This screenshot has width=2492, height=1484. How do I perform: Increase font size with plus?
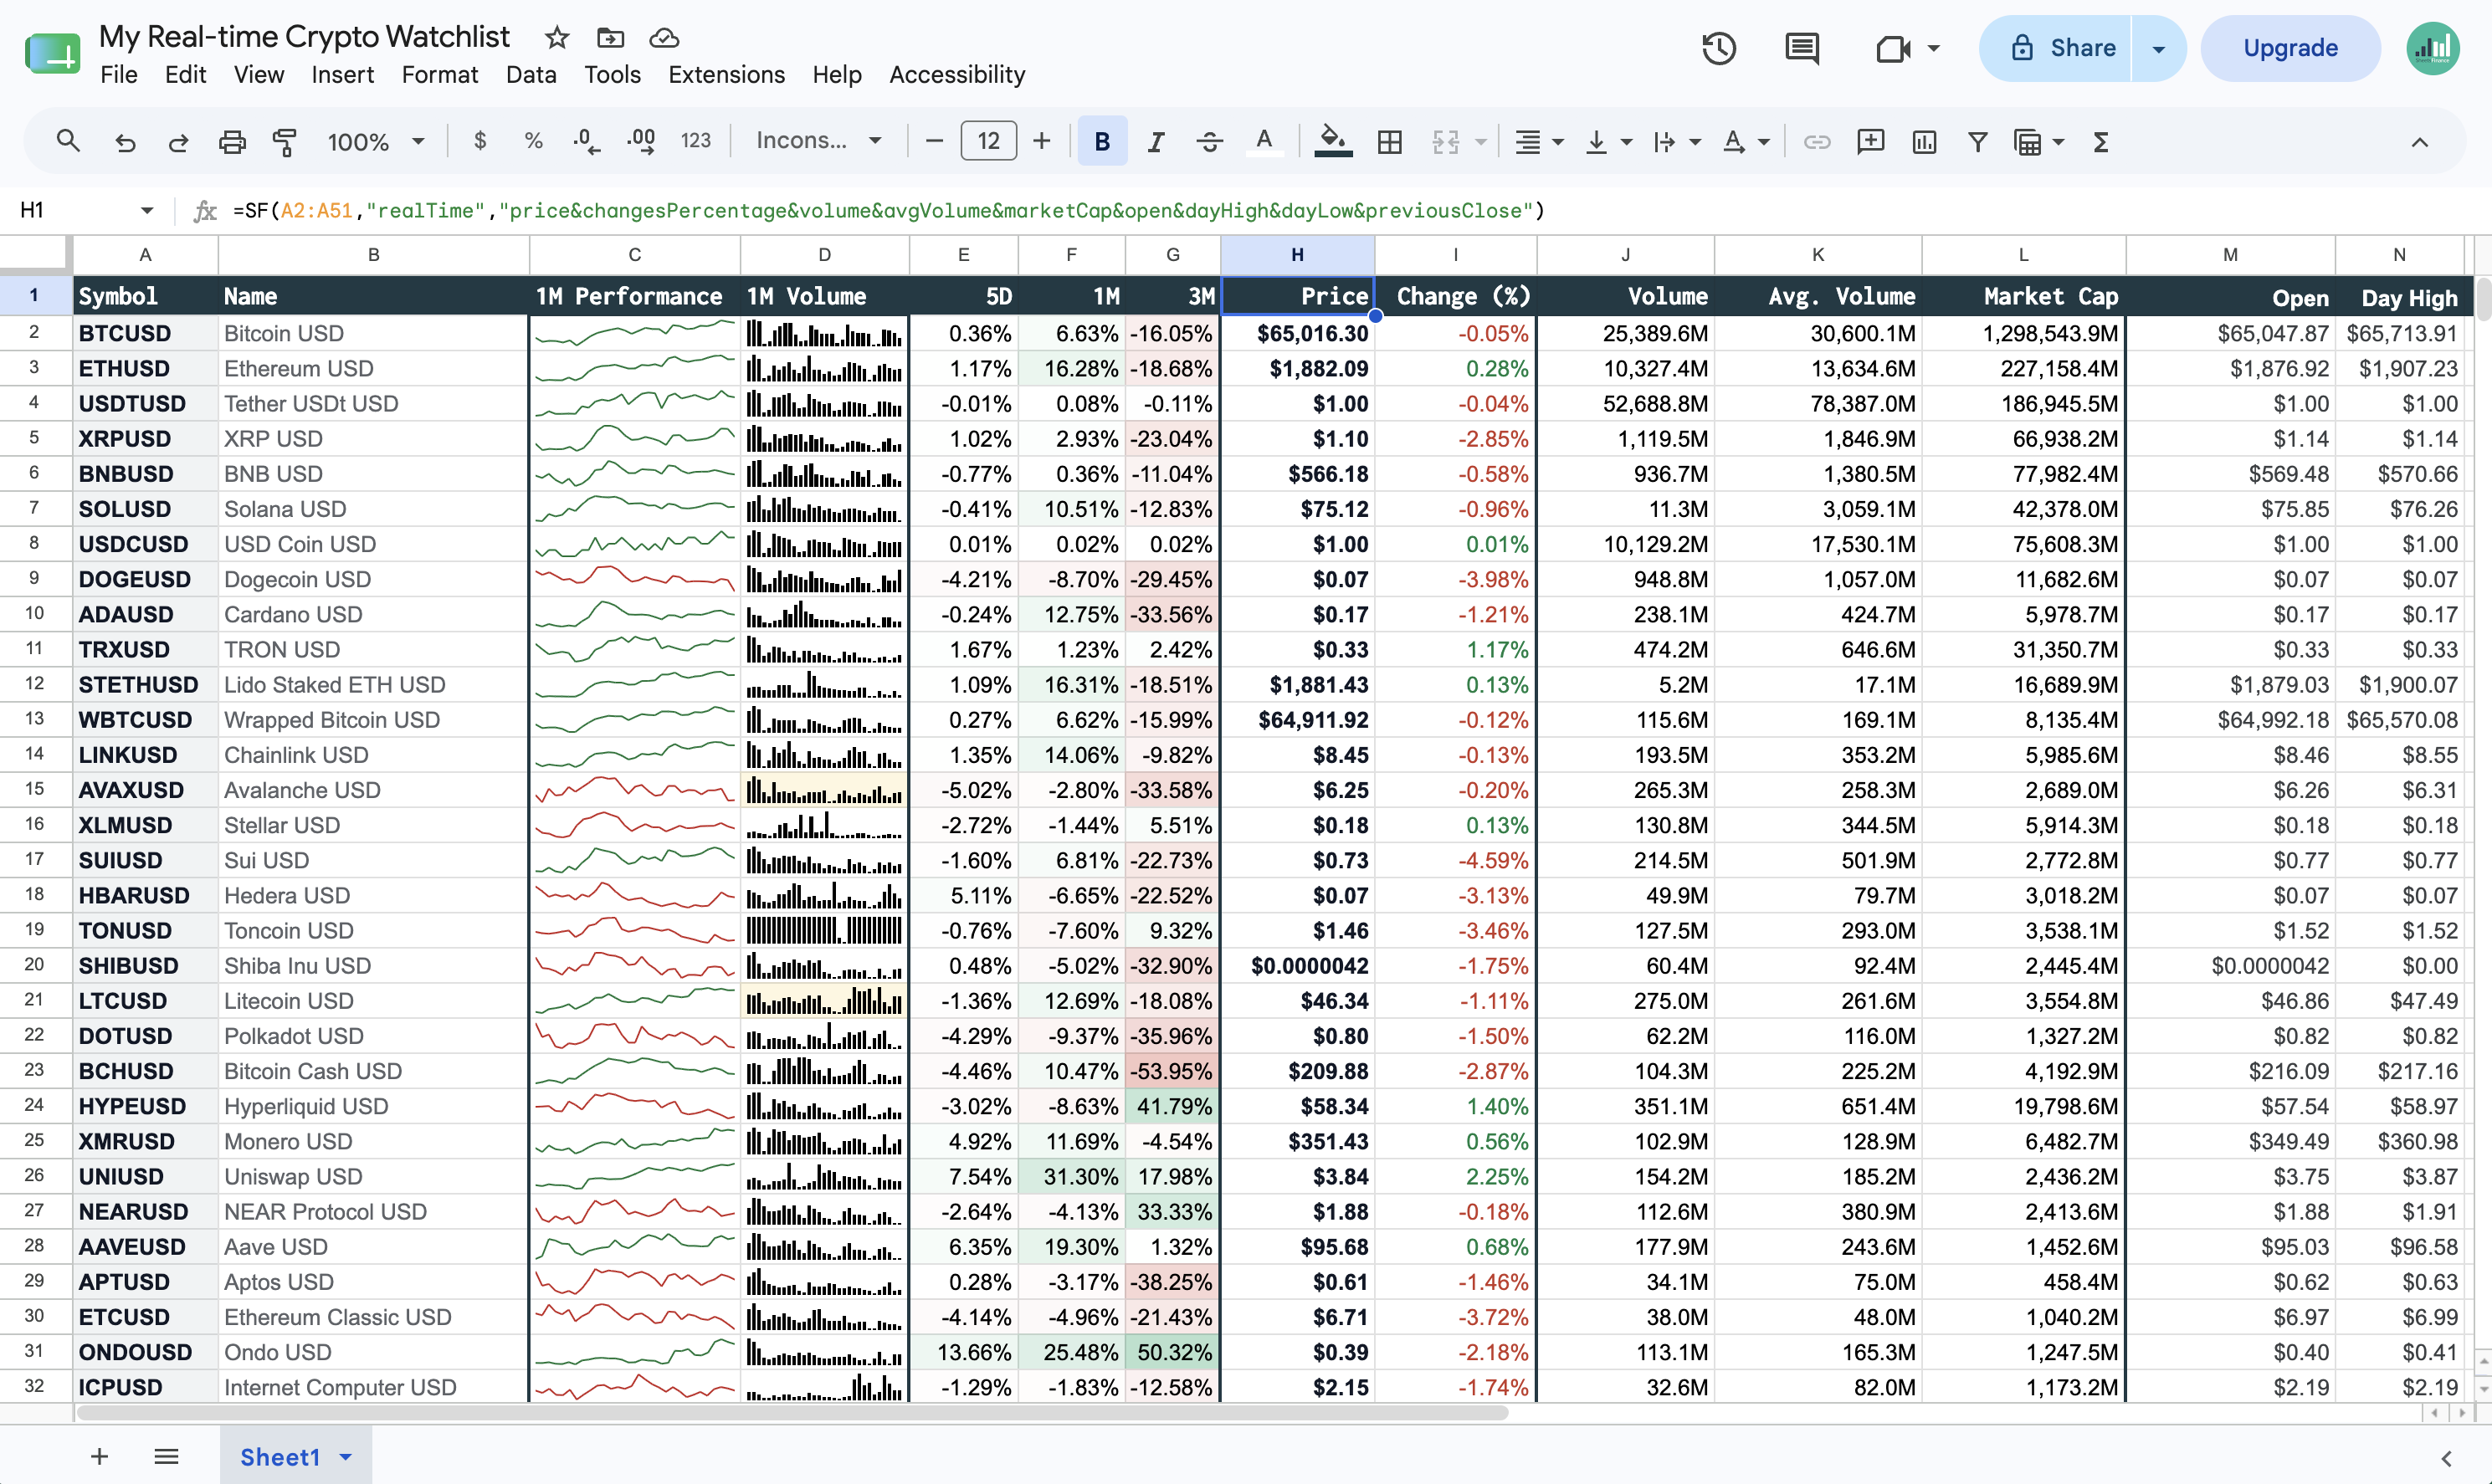1041,141
